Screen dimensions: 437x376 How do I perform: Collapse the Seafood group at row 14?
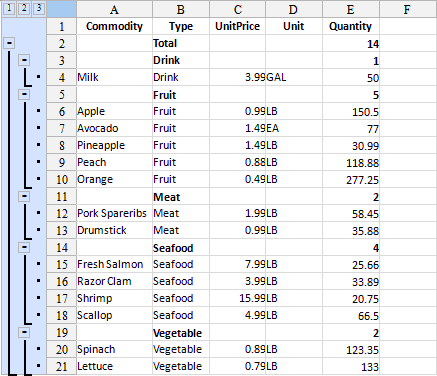click(24, 247)
